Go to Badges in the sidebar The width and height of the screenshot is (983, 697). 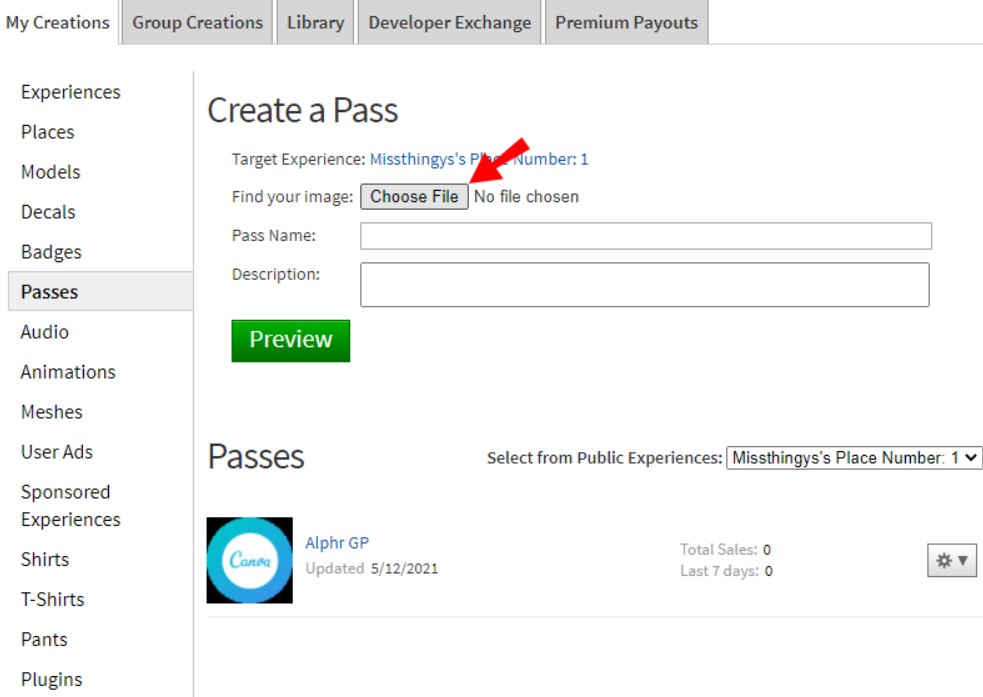point(51,252)
